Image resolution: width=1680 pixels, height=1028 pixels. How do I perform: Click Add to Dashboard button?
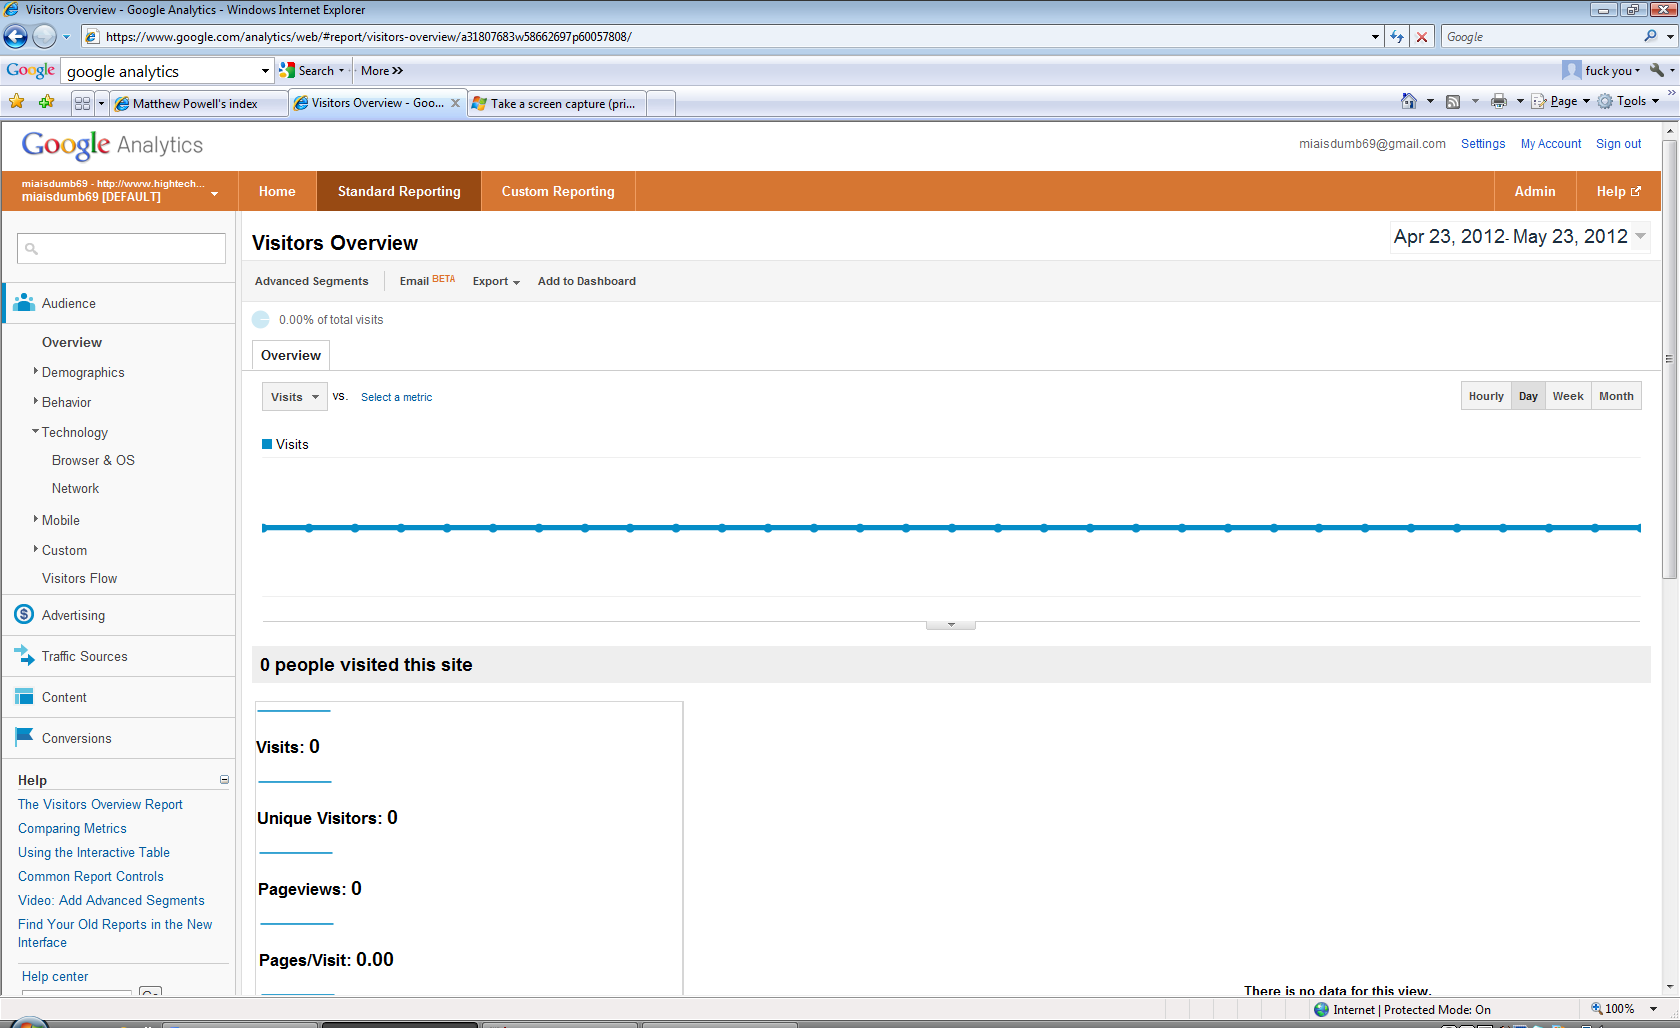586,281
